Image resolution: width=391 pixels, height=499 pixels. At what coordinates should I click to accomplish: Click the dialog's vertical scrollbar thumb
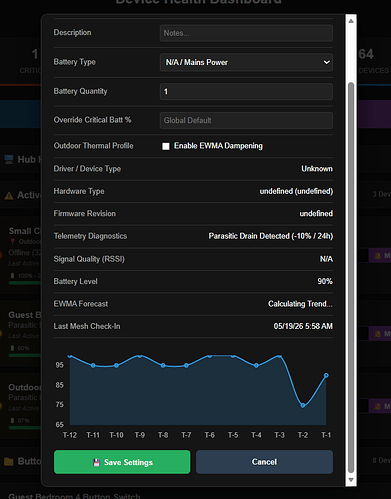(351, 277)
